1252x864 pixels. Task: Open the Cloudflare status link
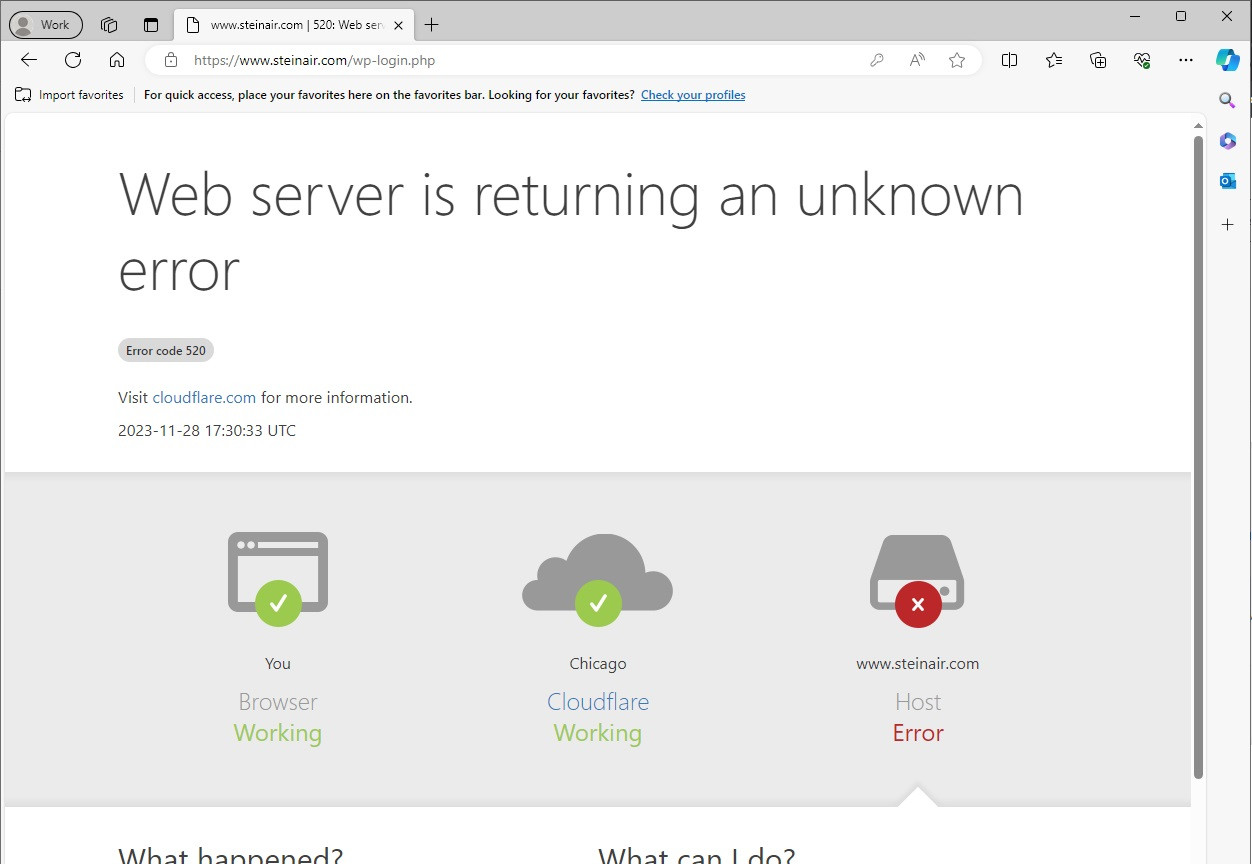pos(598,702)
